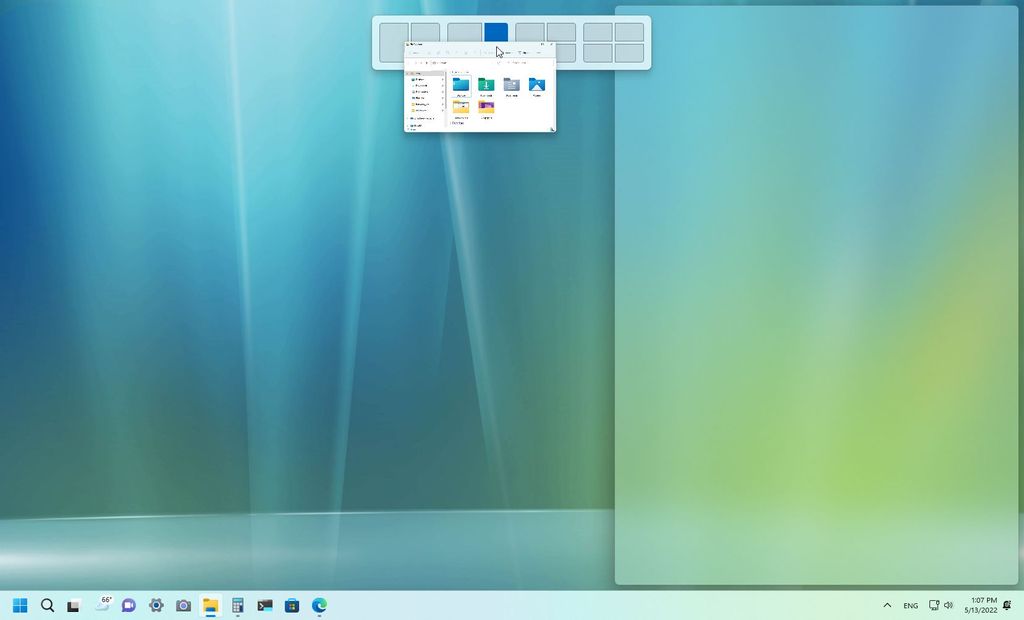The image size is (1024, 620).
Task: Select the highlighted blue snap layout zone
Action: [x=496, y=31]
